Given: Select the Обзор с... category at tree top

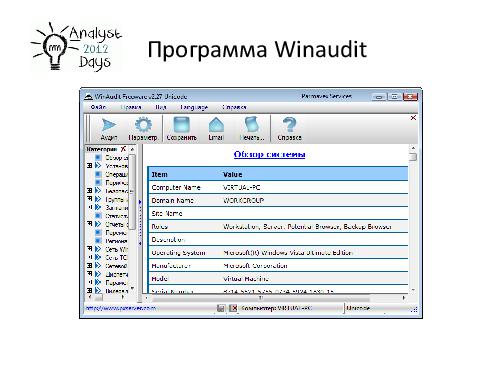Looking at the screenshot, I should tap(116, 157).
